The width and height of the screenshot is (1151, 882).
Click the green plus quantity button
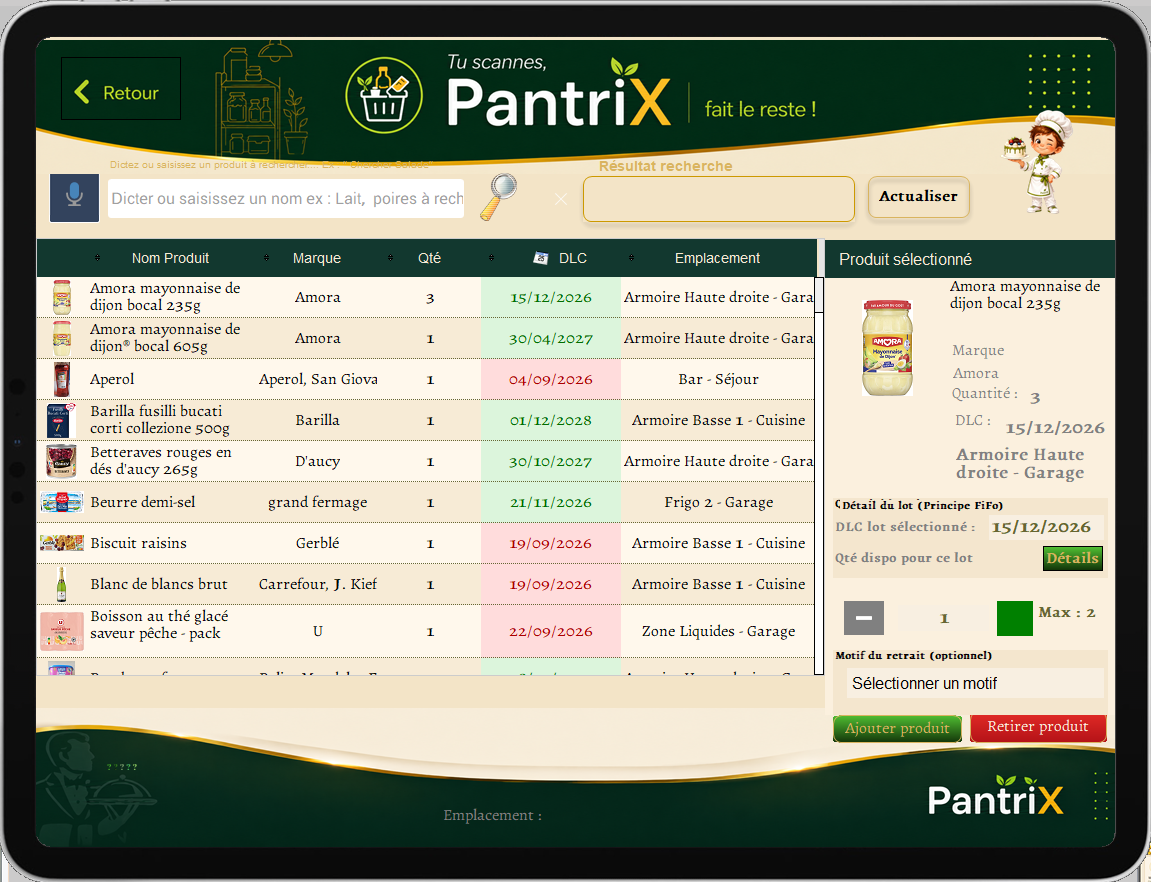[x=1015, y=618]
